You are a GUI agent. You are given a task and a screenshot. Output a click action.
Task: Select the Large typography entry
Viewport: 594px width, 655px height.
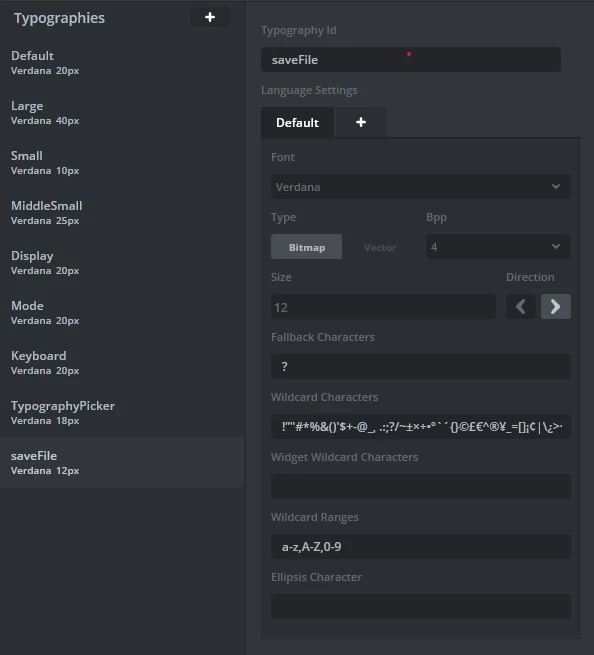click(x=122, y=113)
